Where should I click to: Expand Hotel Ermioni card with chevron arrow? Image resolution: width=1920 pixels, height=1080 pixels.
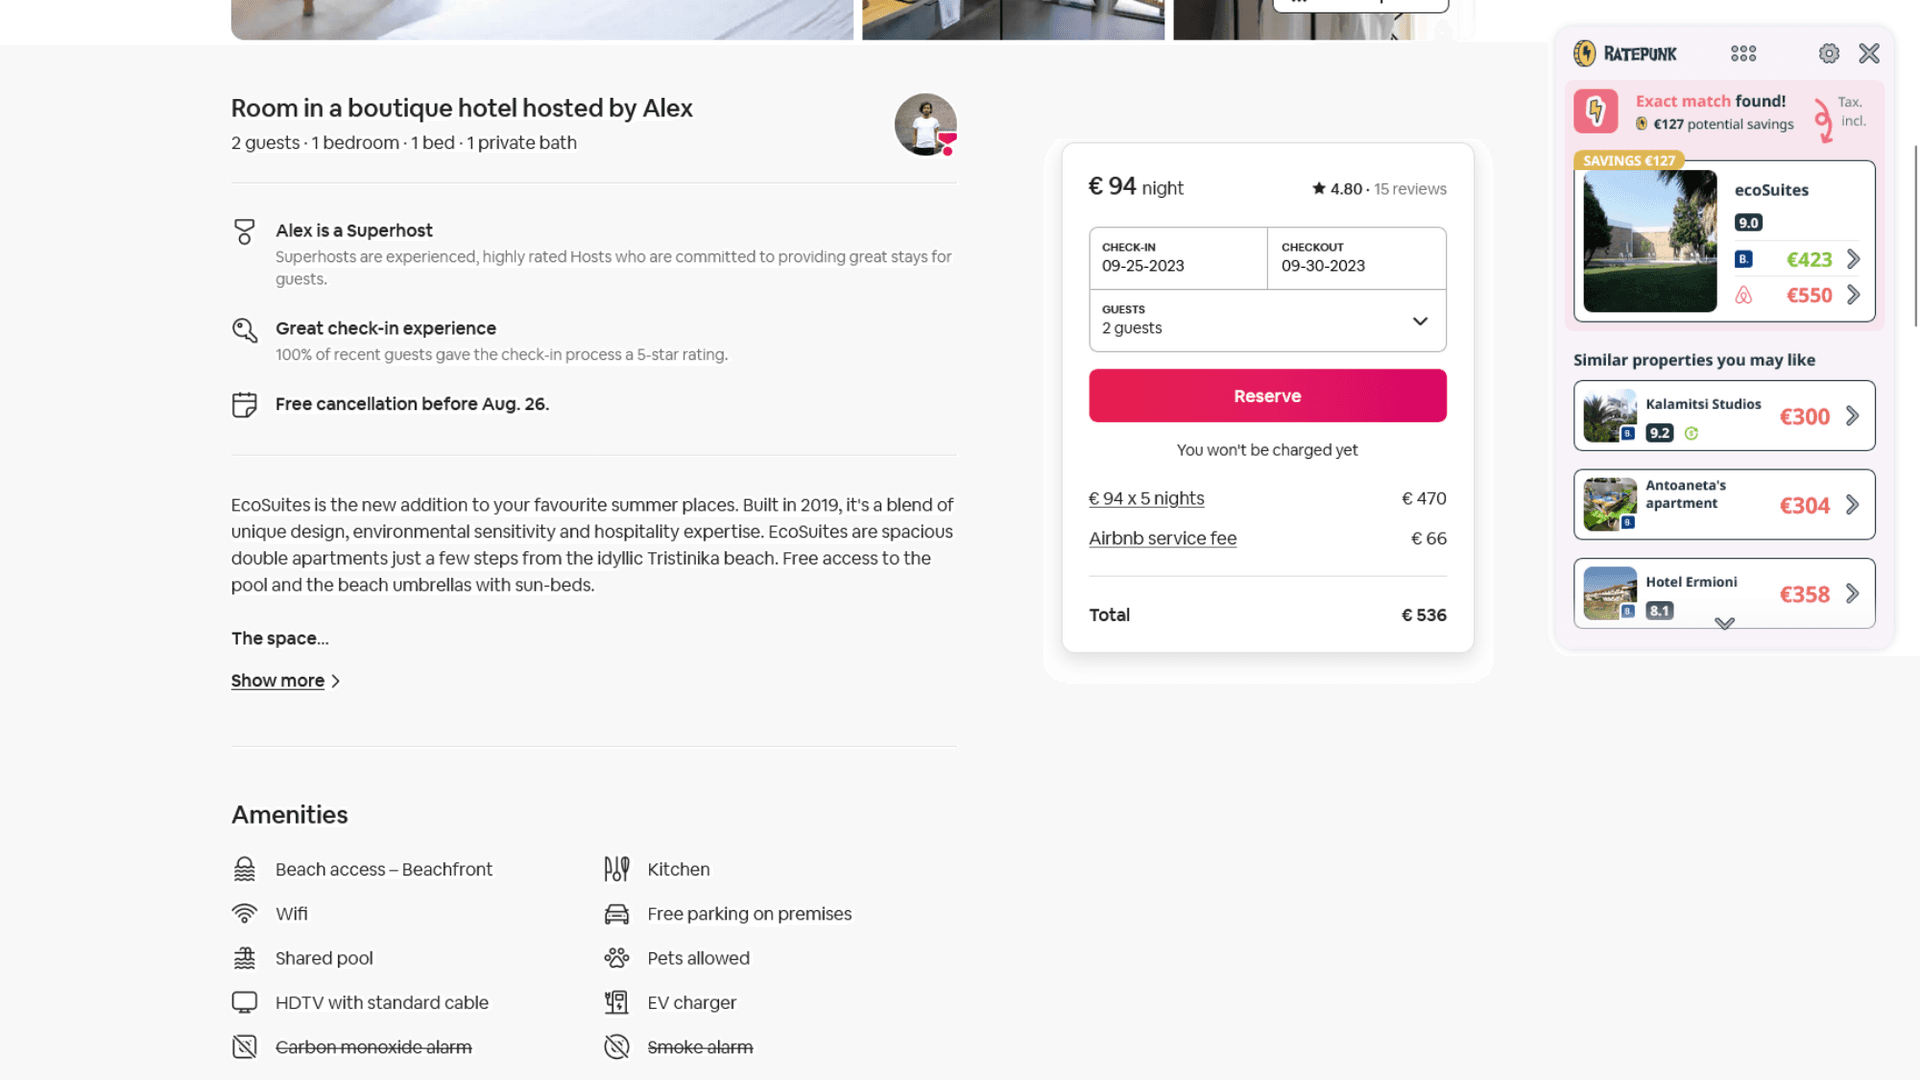[x=1852, y=593]
